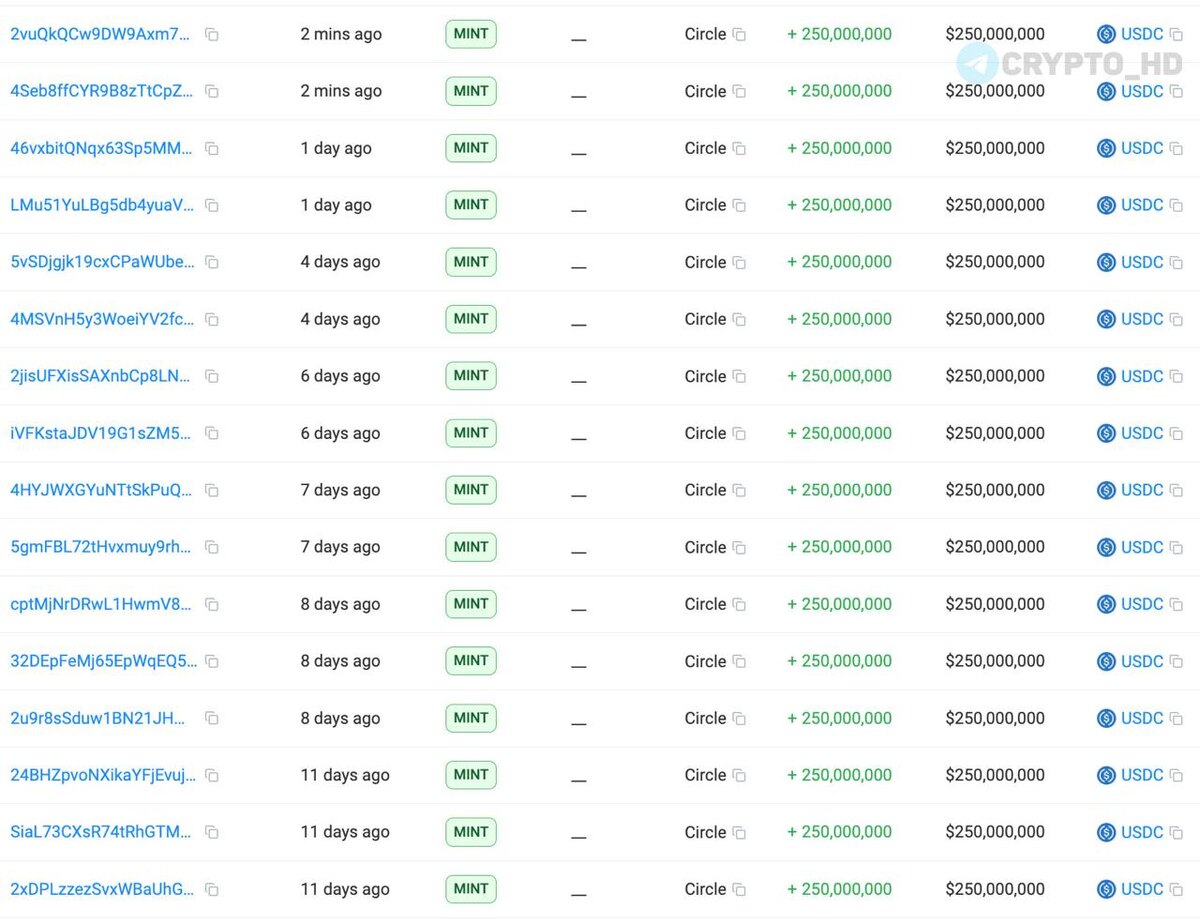Copy signature 4Seb8ffCYR9B8zTtCpZ via copy icon
1200x924 pixels.
tap(212, 91)
